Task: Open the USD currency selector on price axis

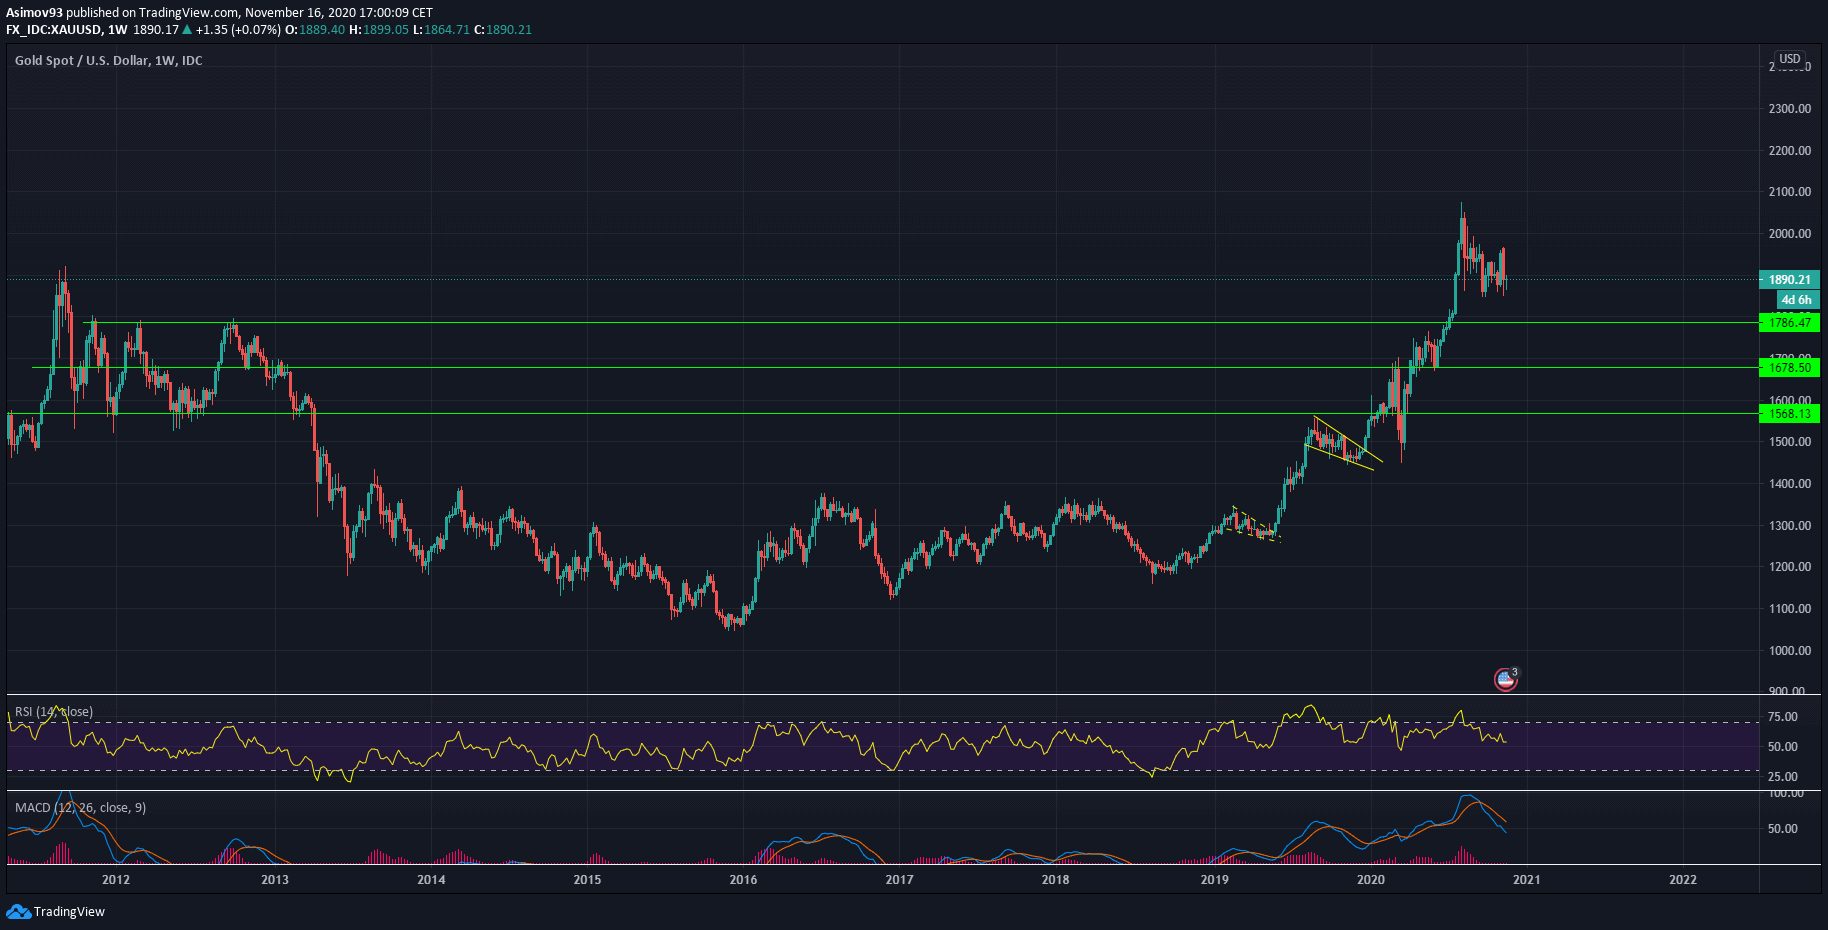Action: (x=1789, y=59)
